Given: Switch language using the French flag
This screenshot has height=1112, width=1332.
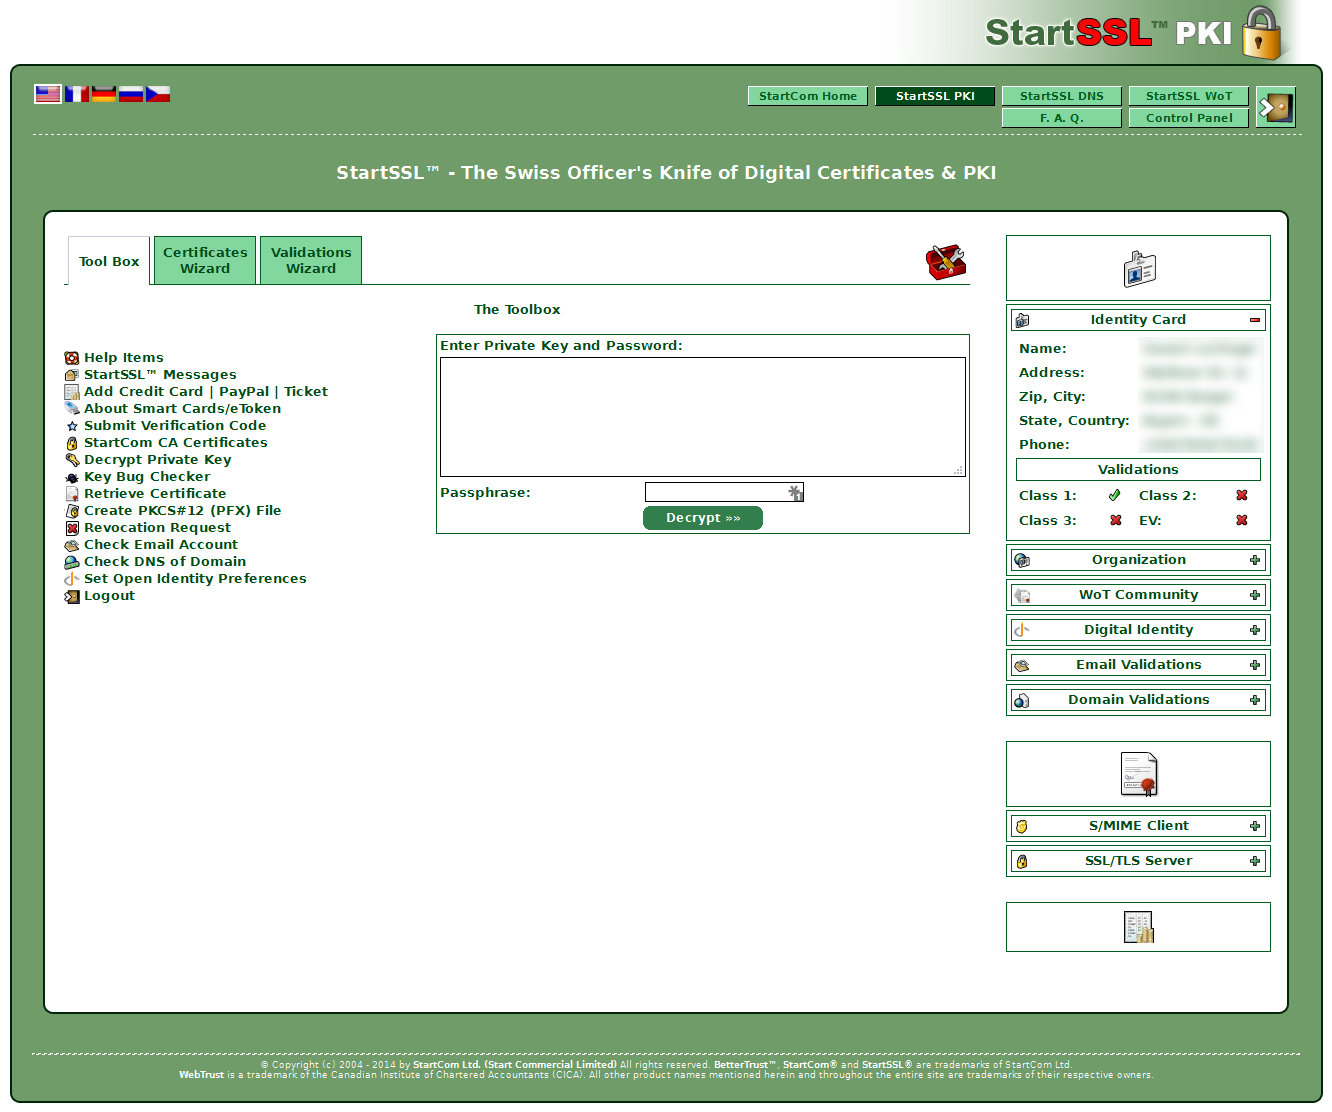Looking at the screenshot, I should pyautogui.click(x=77, y=94).
